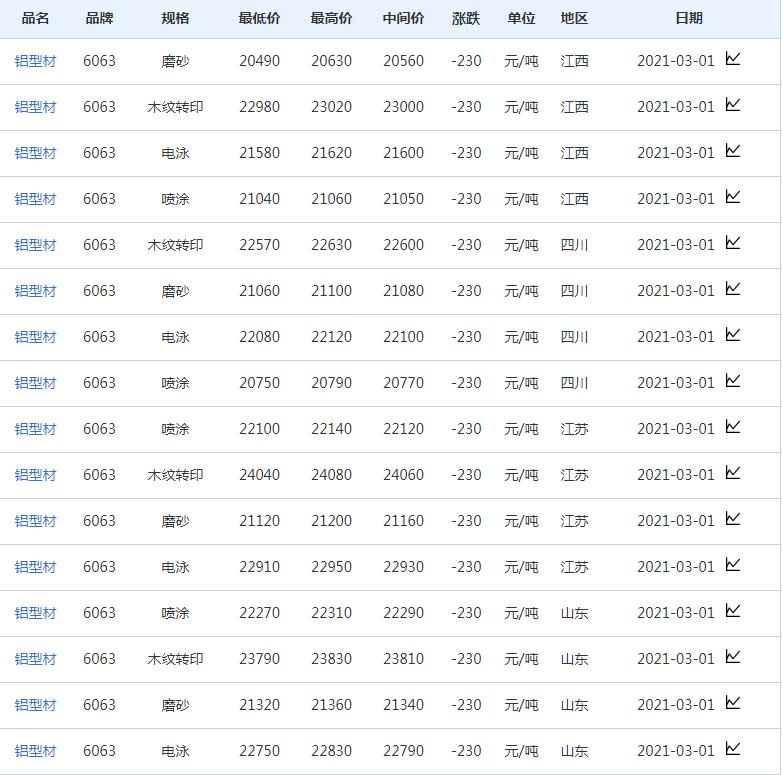Open trend chart icon for 江苏 磨砂 row
The width and height of the screenshot is (783, 775).
pyautogui.click(x=733, y=519)
